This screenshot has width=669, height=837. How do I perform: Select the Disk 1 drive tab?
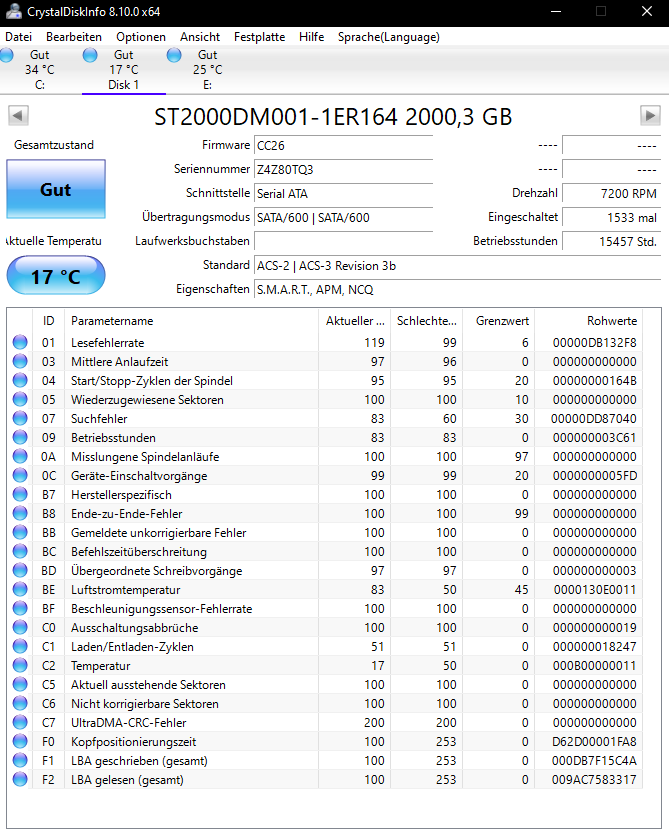(123, 70)
